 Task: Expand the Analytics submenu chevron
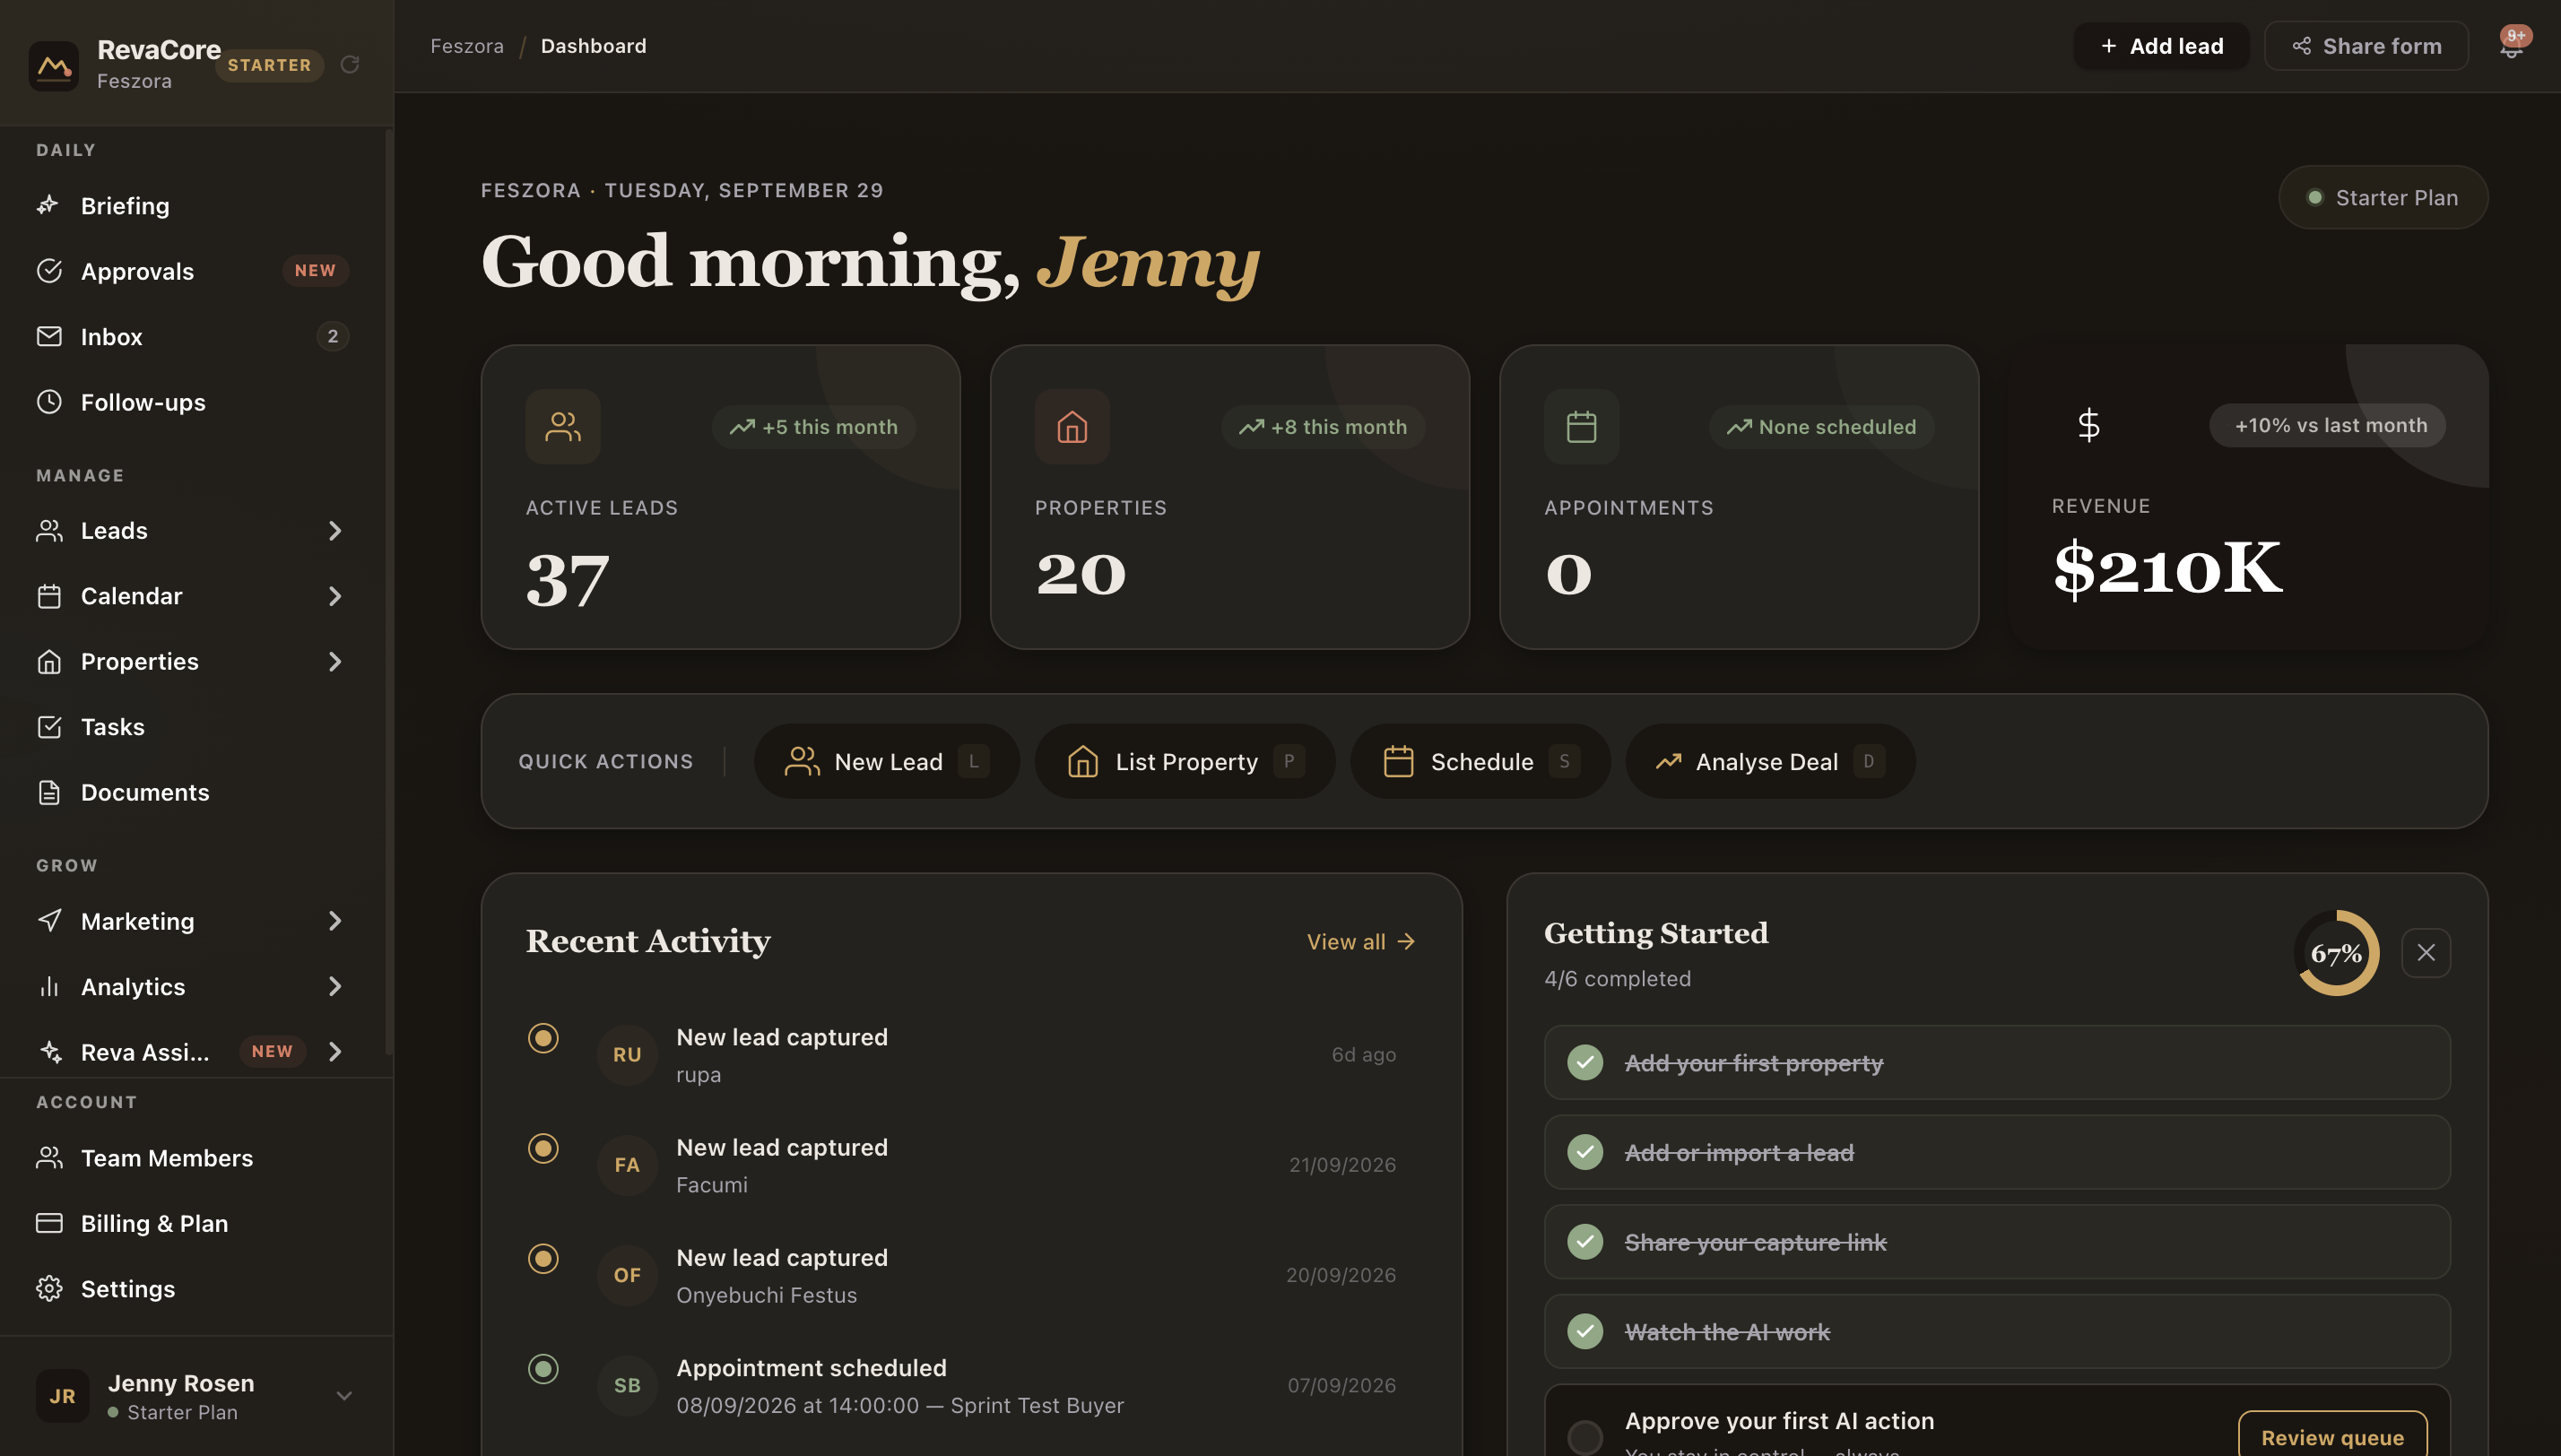click(x=335, y=986)
